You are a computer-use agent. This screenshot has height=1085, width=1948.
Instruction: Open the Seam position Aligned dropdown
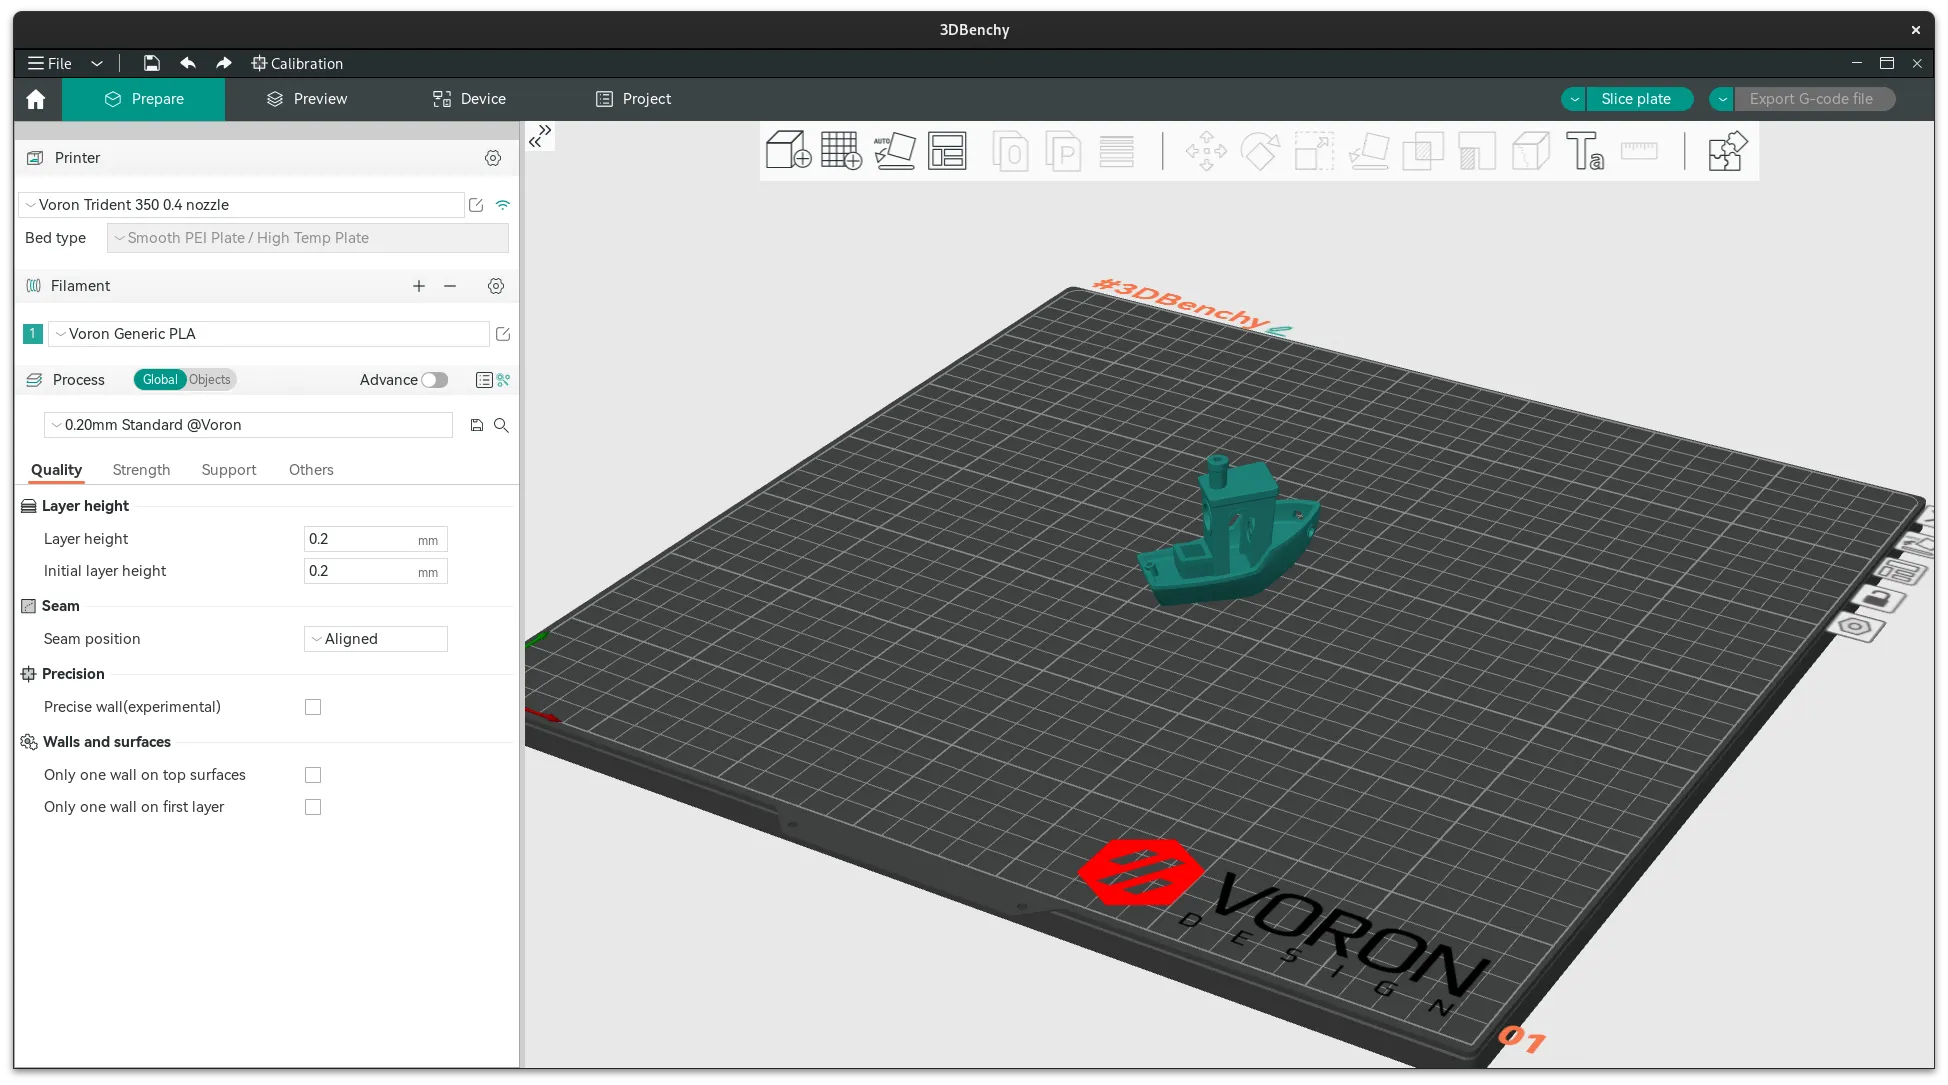(x=375, y=639)
